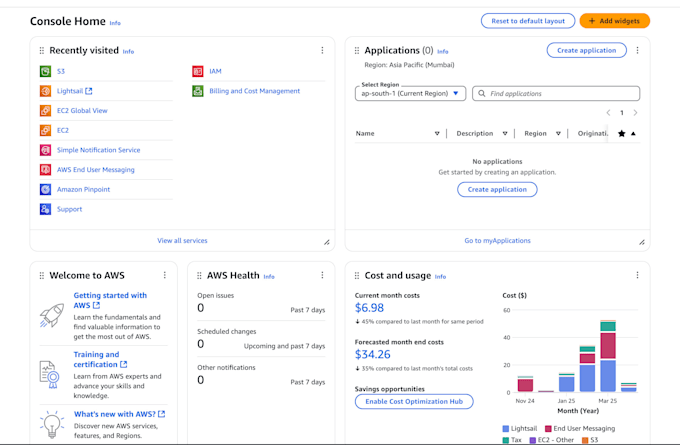Click the Support service icon
This screenshot has height=445, width=680.
point(46,209)
